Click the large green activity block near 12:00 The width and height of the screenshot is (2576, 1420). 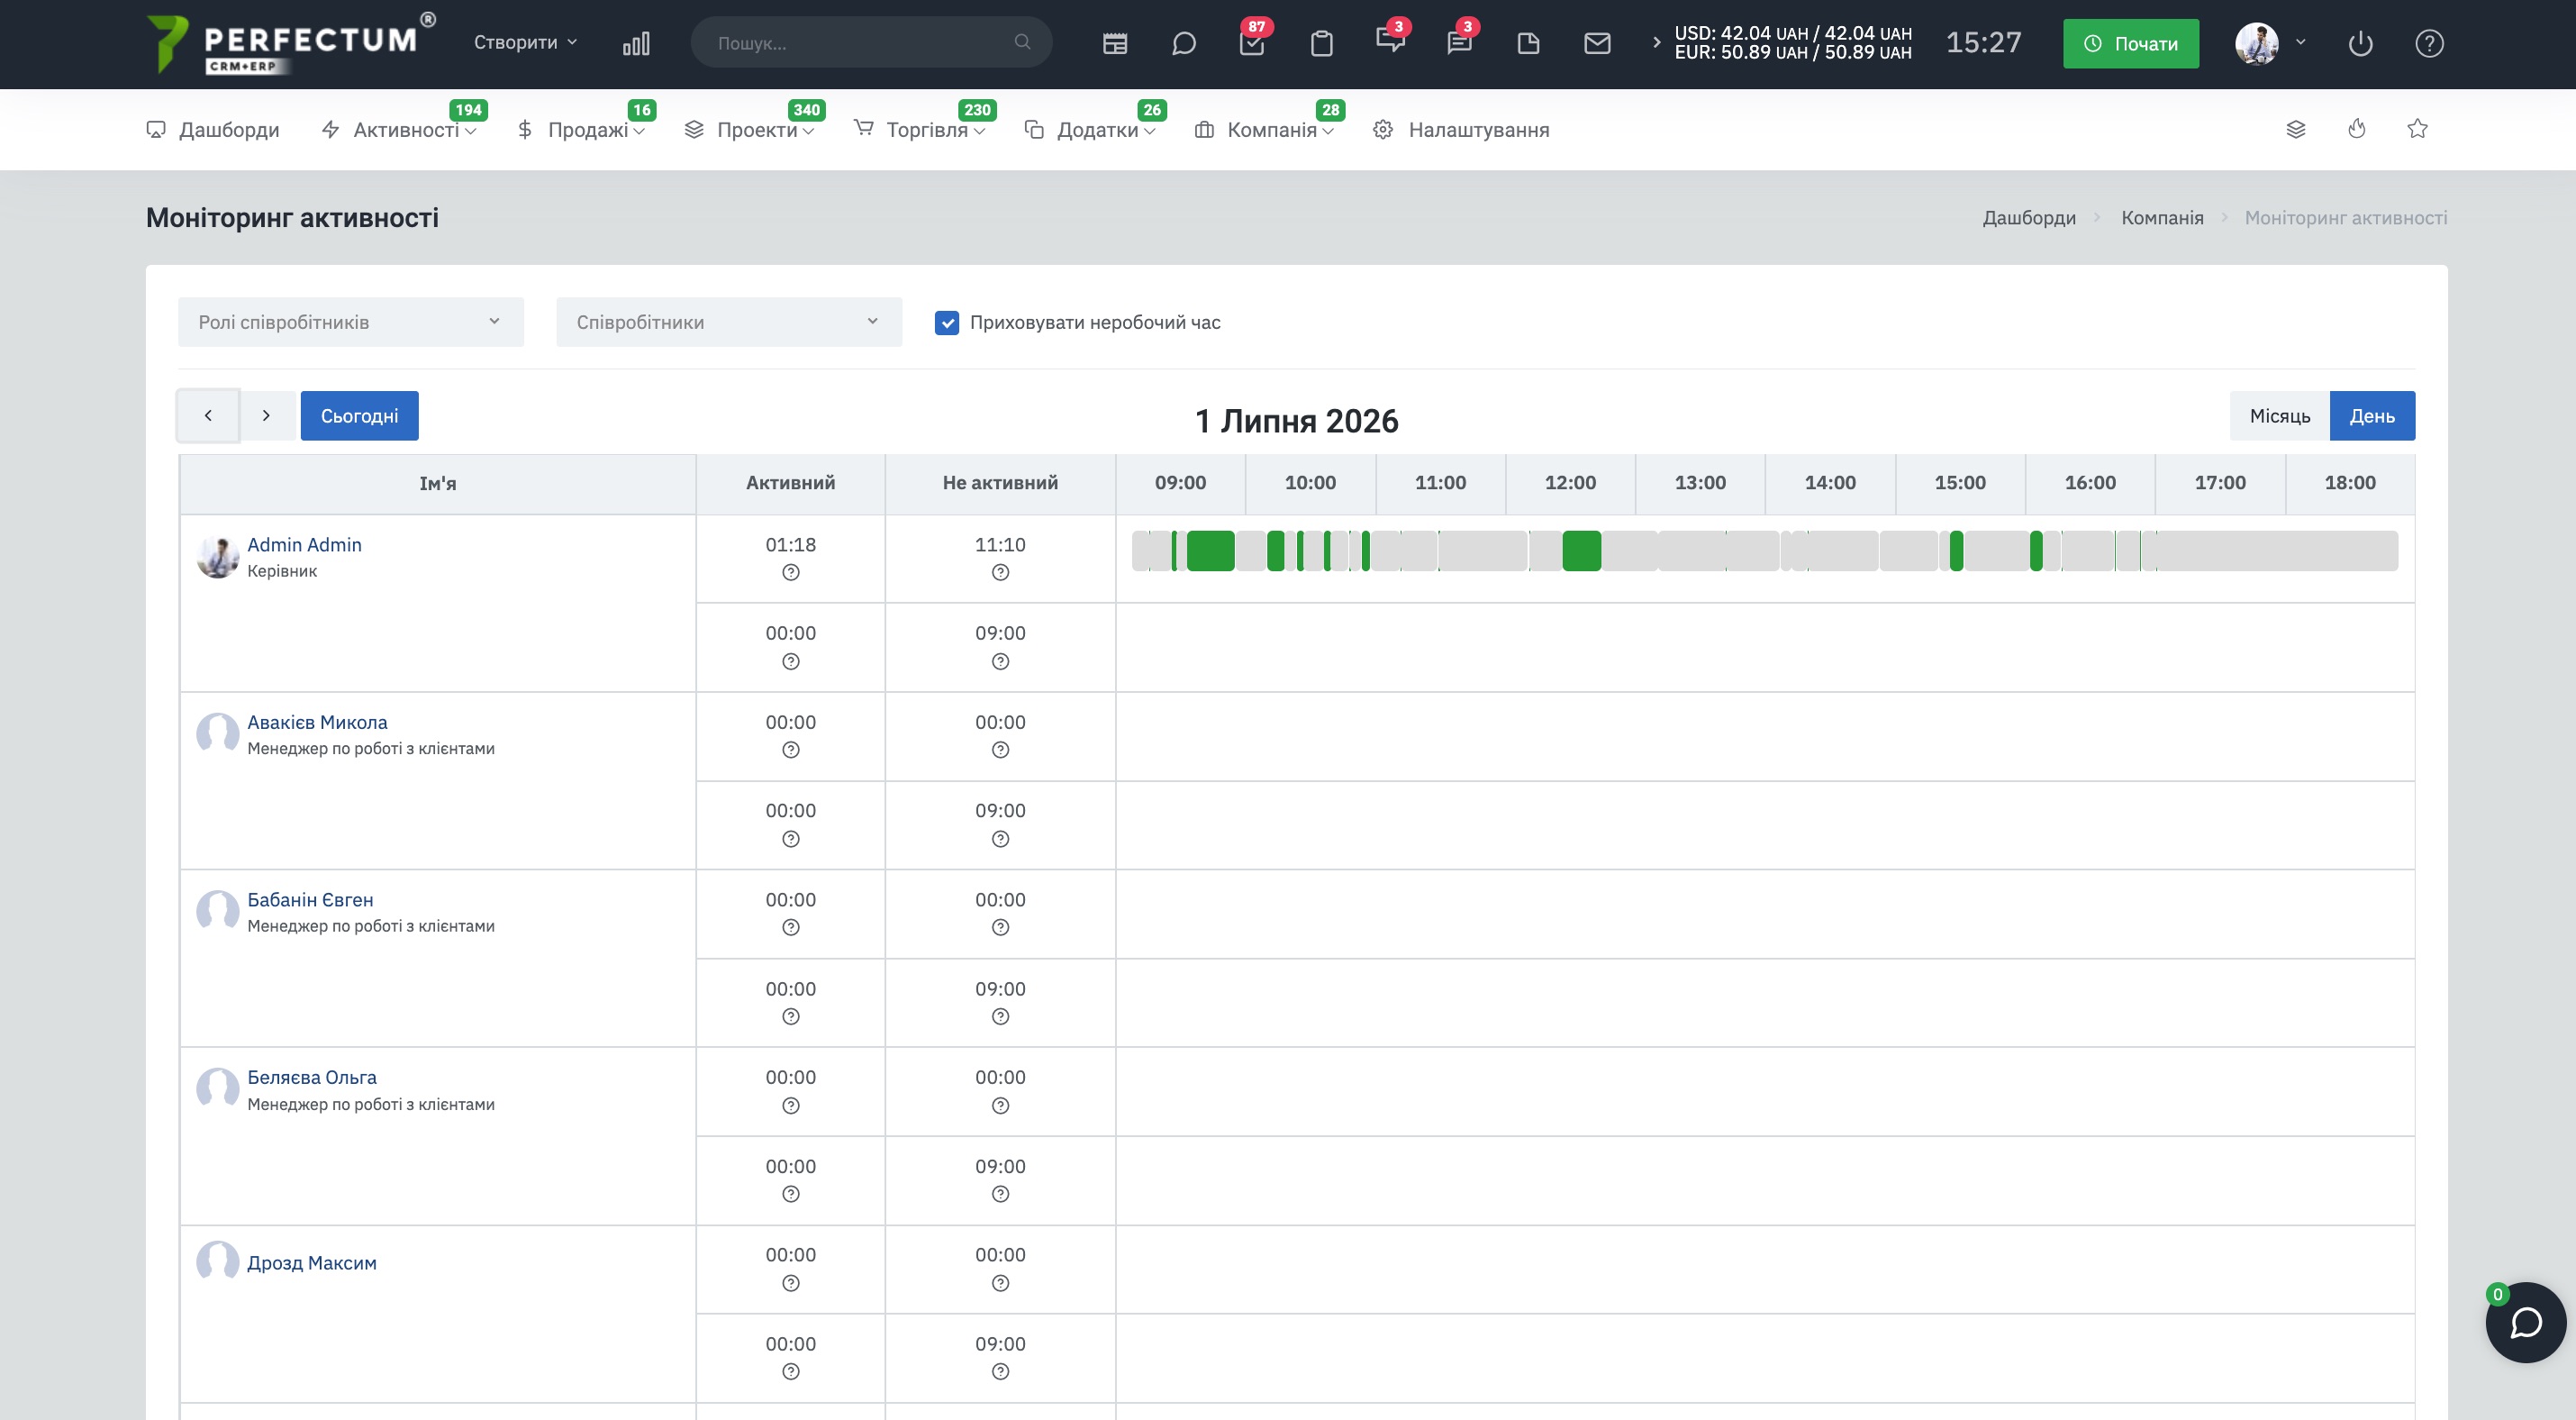click(x=1581, y=551)
